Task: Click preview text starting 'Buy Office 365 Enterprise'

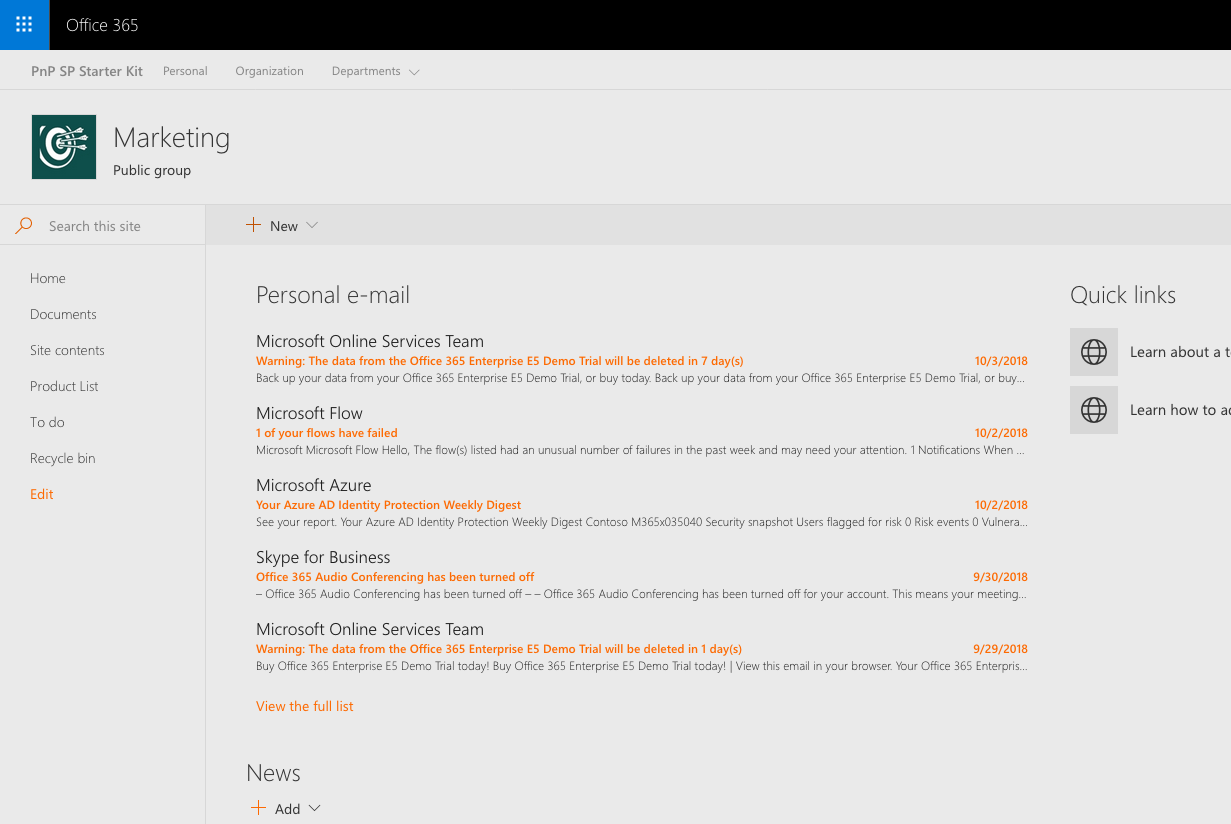Action: [641, 666]
